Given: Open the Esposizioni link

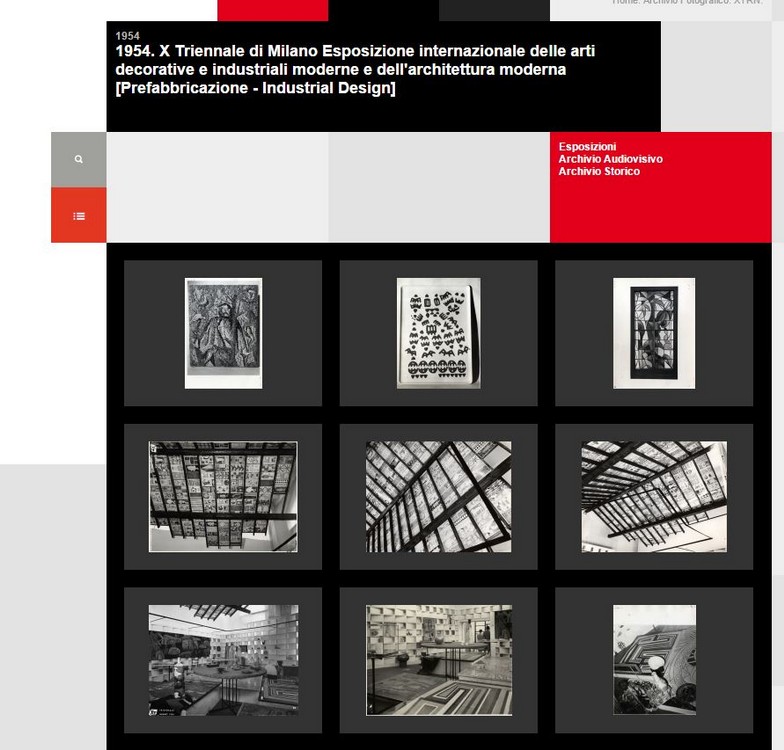Looking at the screenshot, I should 587,146.
